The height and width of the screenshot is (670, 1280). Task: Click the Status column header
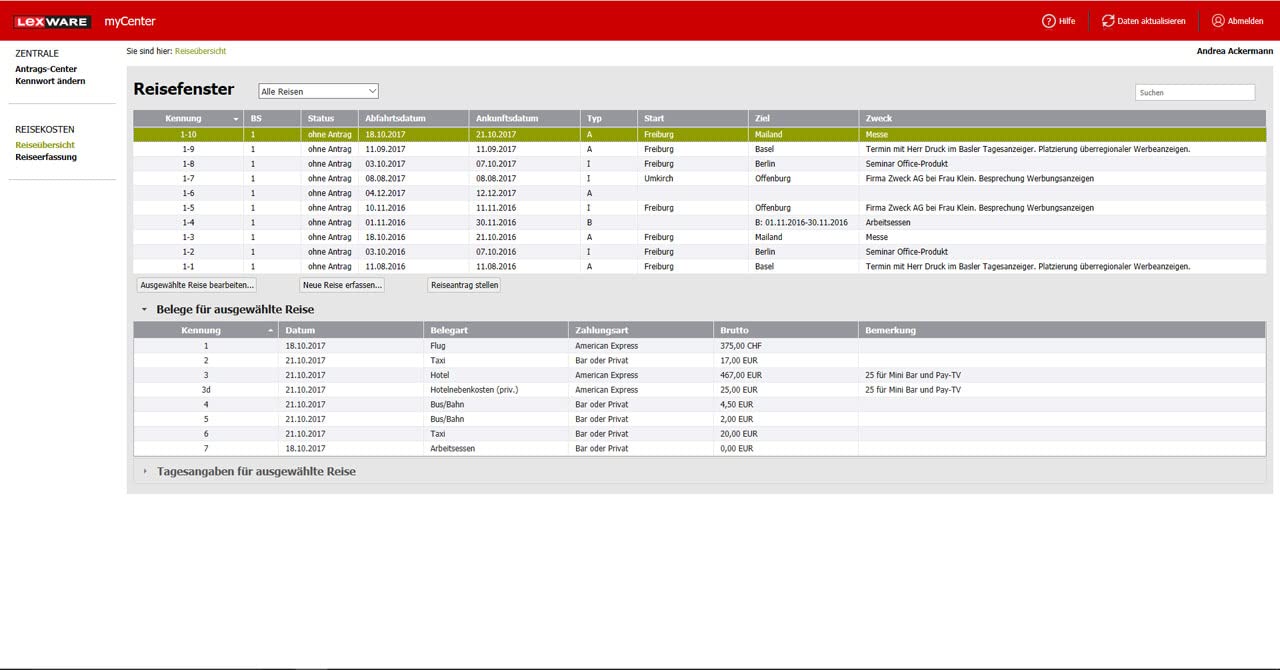click(x=329, y=119)
